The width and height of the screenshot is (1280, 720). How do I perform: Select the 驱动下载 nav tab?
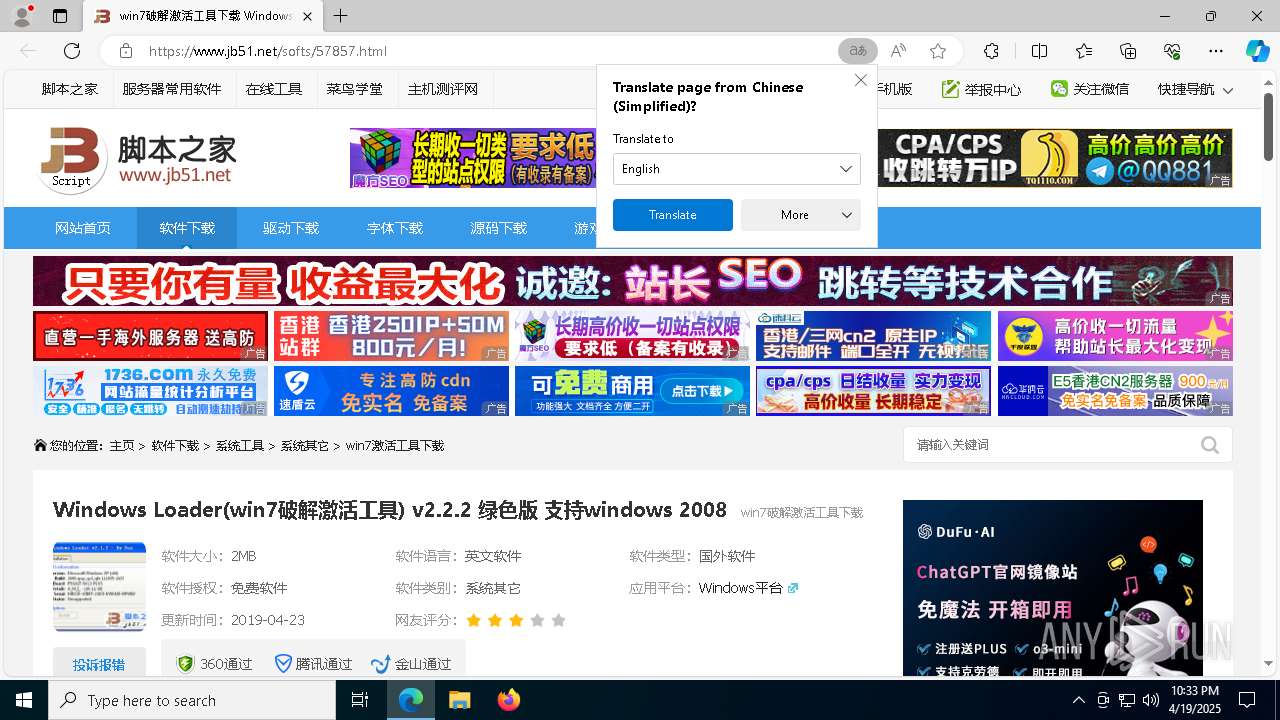(x=291, y=228)
